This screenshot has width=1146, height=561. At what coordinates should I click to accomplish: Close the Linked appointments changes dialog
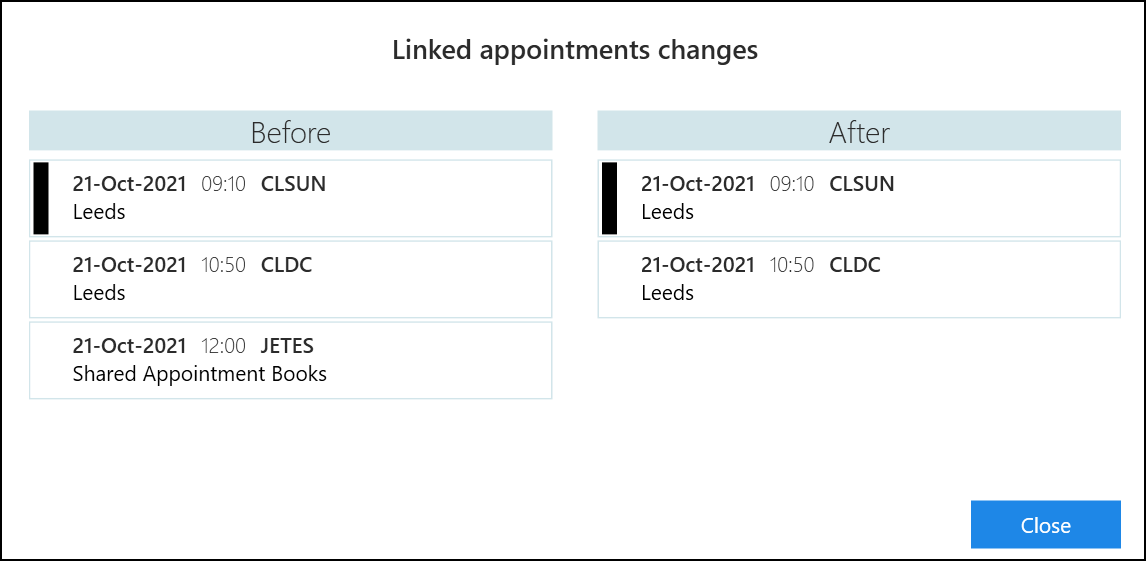coord(1045,525)
